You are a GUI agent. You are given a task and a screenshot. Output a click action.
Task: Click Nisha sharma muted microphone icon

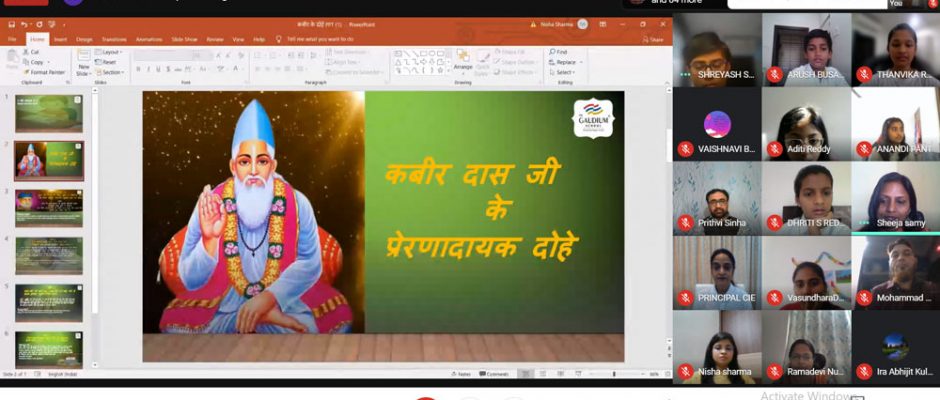coord(685,372)
